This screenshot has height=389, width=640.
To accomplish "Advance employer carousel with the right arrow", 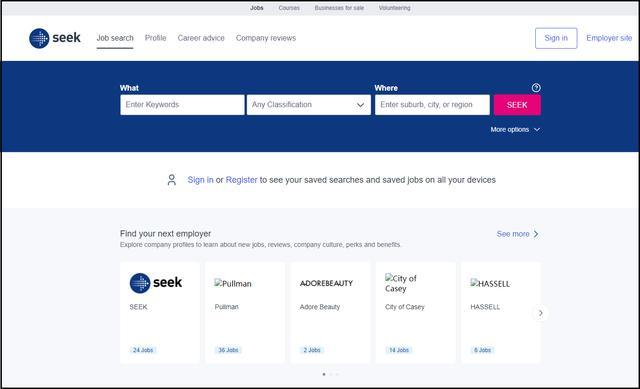I will [540, 313].
